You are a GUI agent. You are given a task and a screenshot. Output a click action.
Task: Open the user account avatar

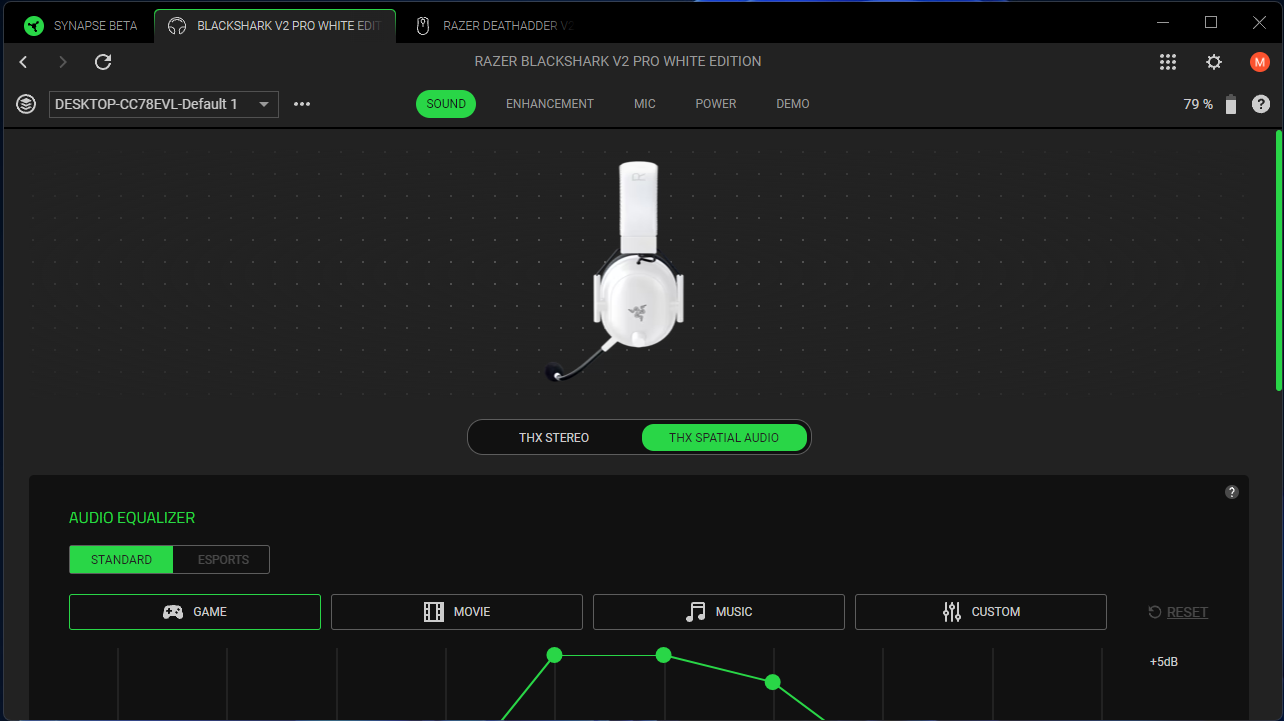(x=1260, y=62)
